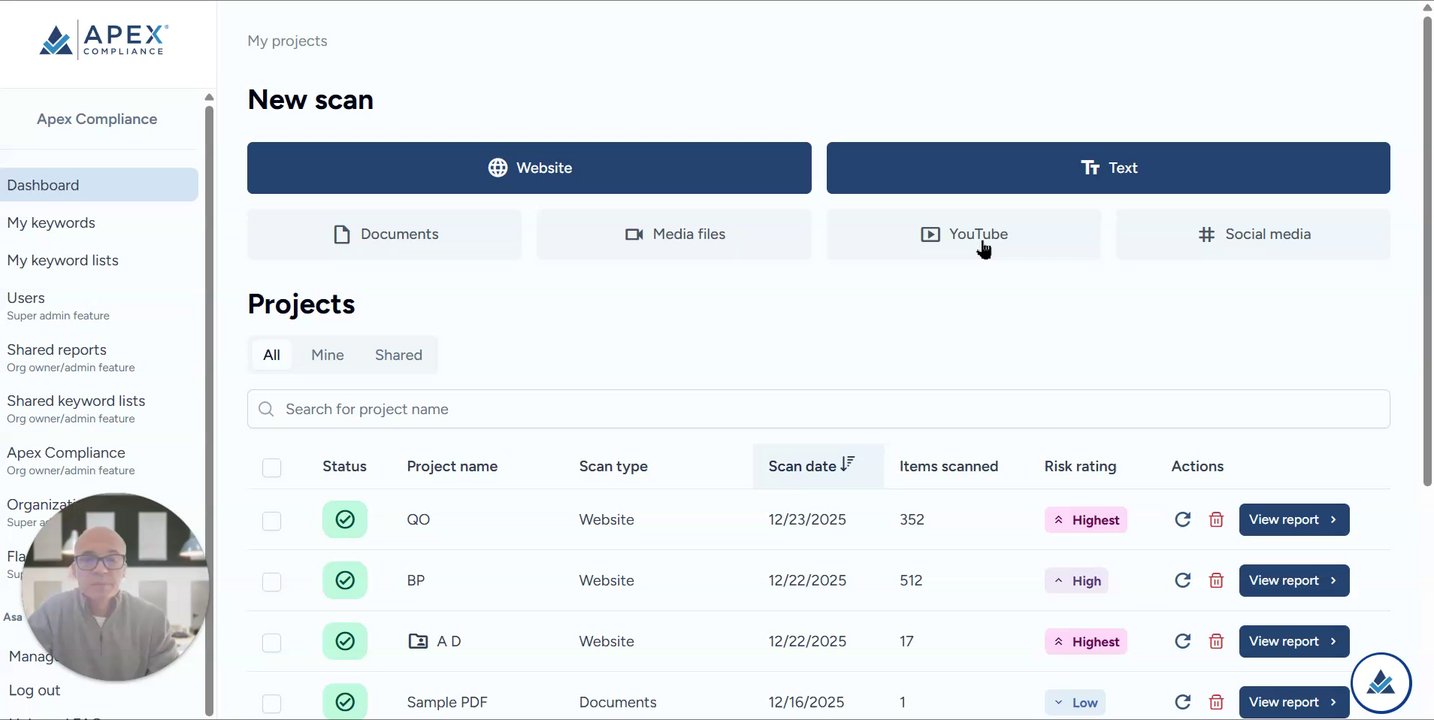Open the Apex chat widget icon

(x=1380, y=684)
